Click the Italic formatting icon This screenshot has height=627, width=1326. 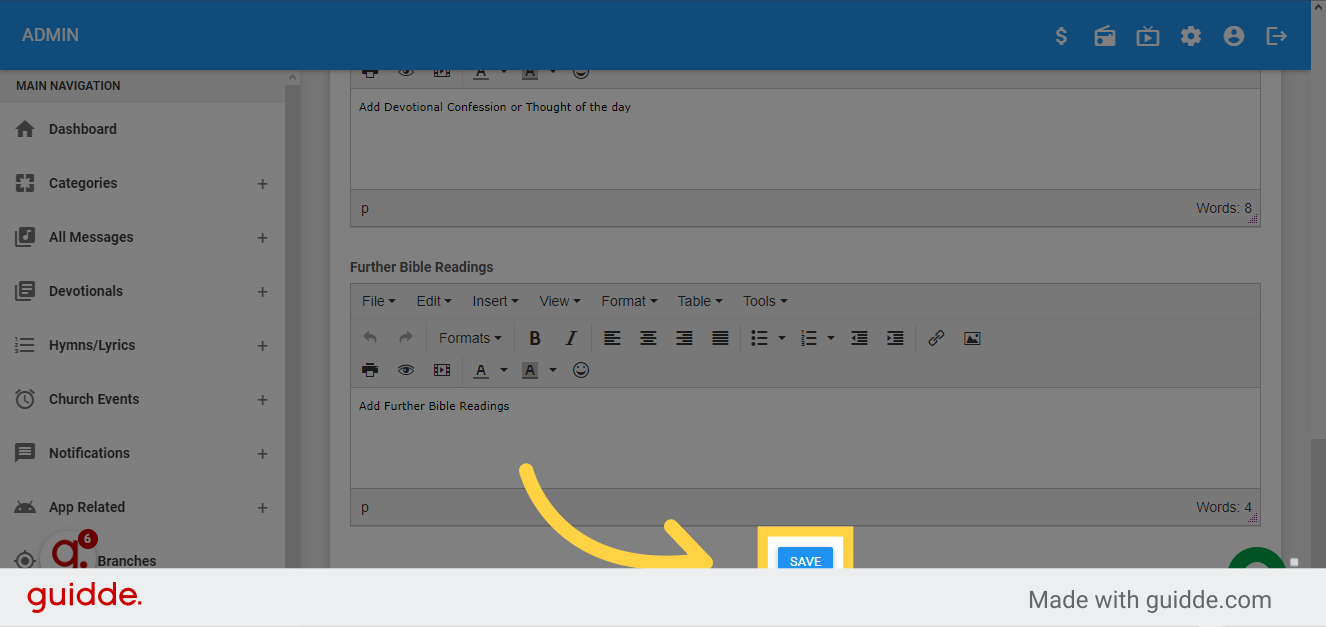(x=571, y=338)
